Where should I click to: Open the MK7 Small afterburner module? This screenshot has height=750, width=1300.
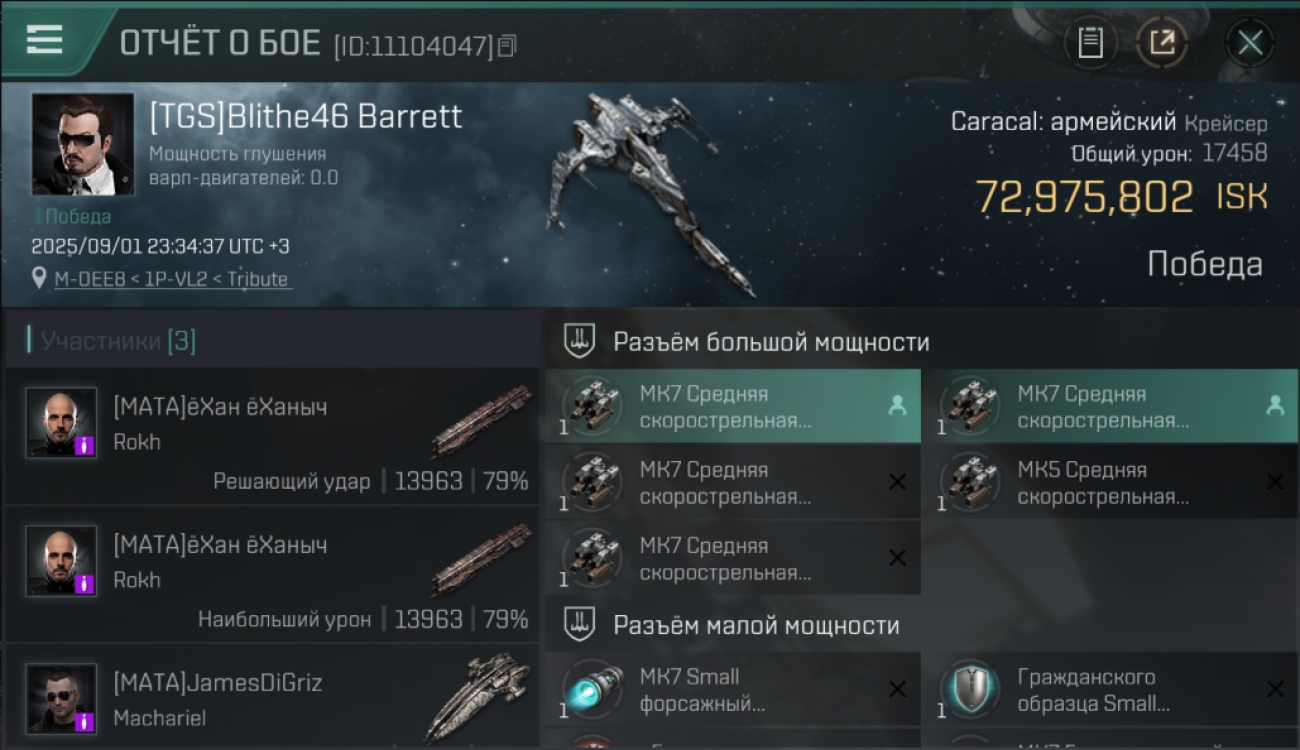(733, 689)
